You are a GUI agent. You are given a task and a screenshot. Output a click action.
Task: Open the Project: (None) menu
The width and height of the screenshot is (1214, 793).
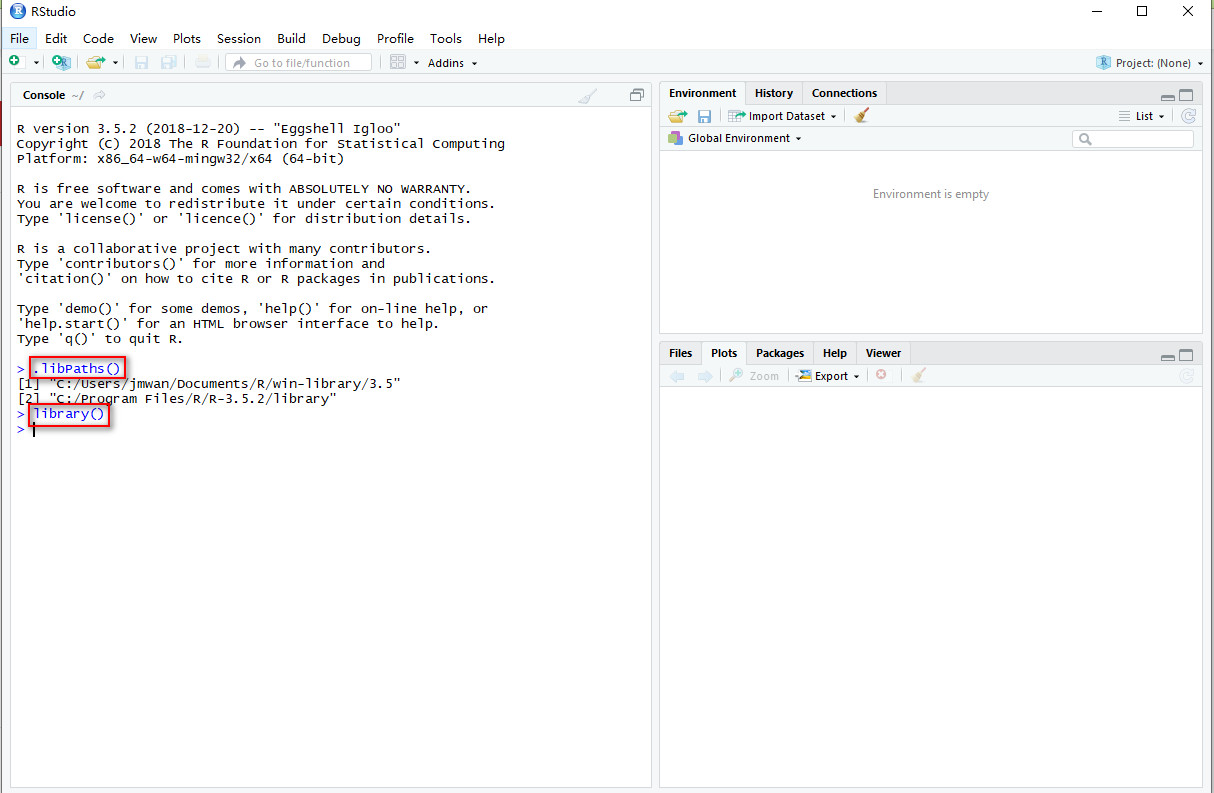[1149, 62]
